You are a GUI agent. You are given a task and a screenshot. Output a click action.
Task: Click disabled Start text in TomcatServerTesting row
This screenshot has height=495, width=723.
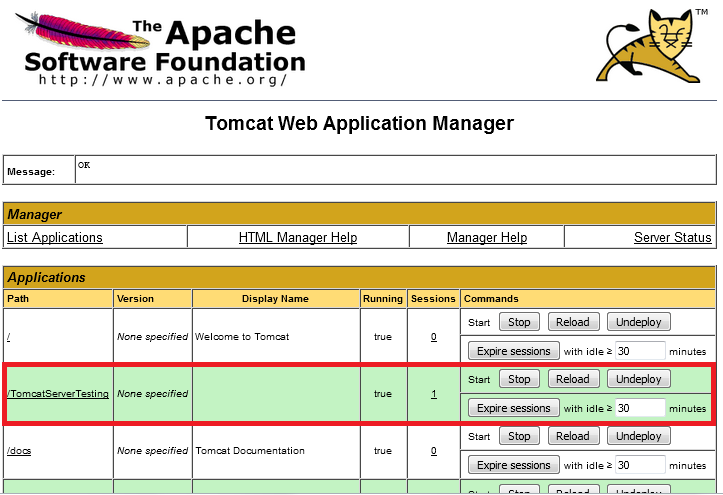coord(479,380)
